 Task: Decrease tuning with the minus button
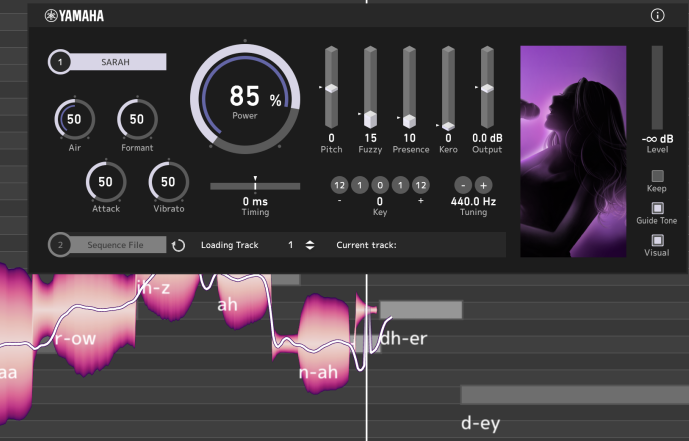click(463, 185)
